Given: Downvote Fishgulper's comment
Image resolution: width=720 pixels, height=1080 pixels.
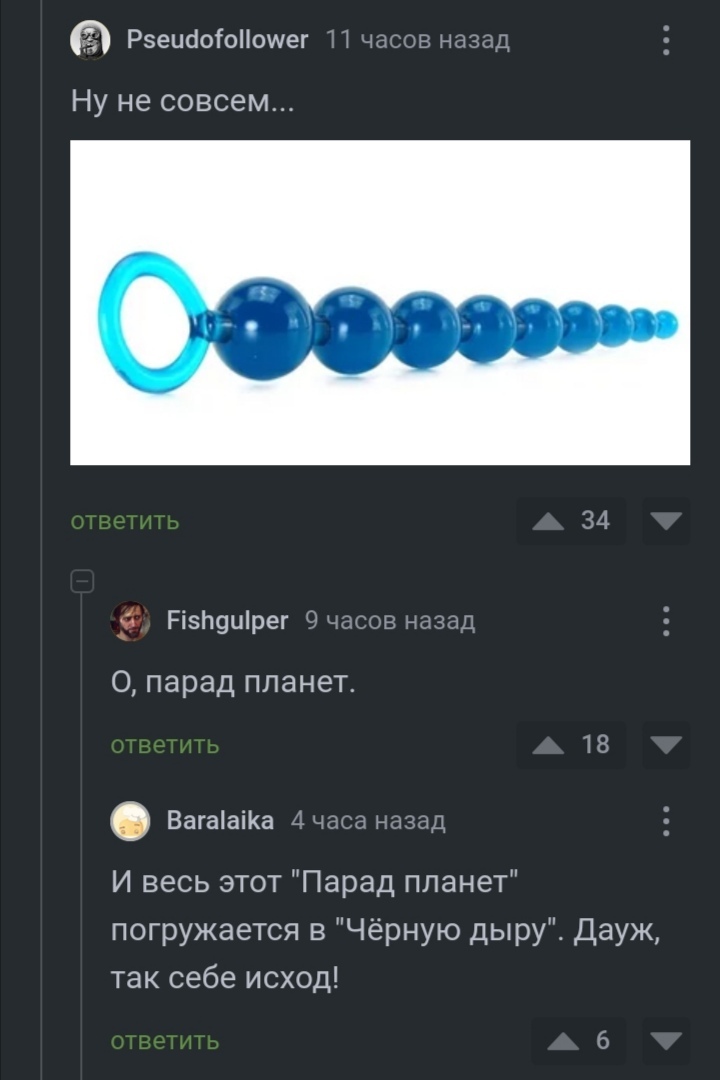Looking at the screenshot, I should (666, 745).
